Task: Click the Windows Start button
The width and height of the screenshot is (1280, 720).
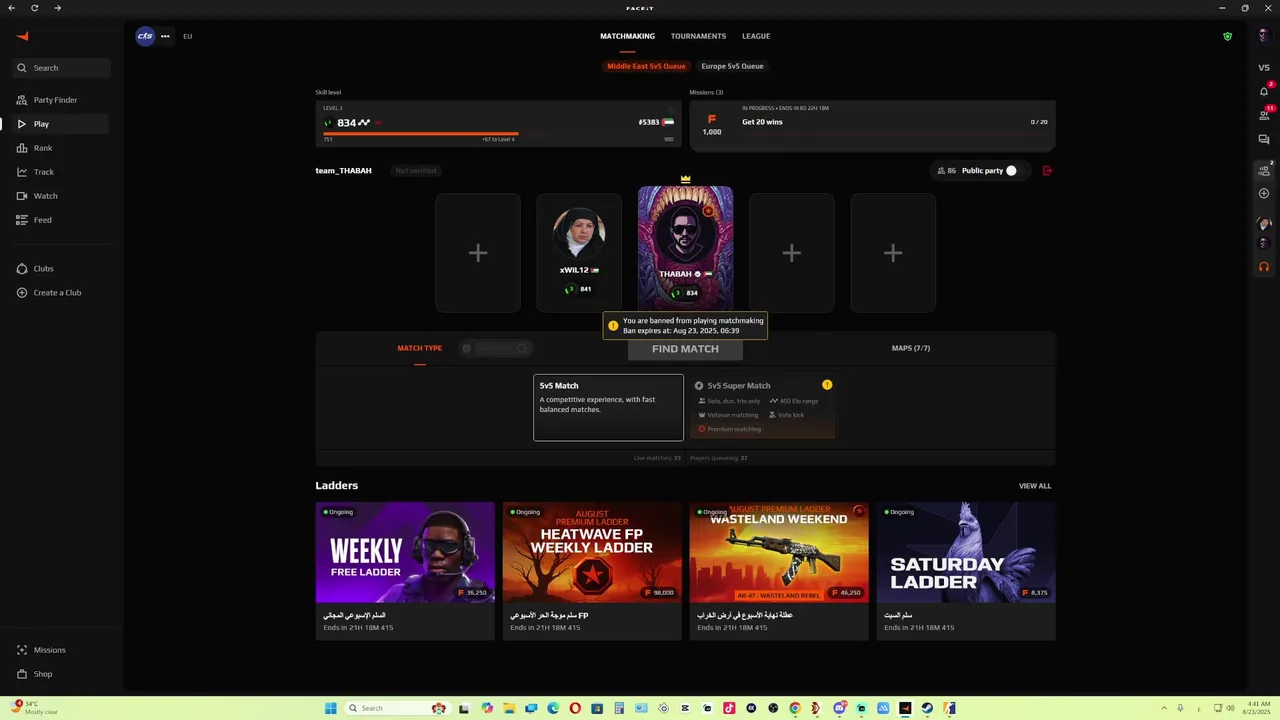Action: 331,708
